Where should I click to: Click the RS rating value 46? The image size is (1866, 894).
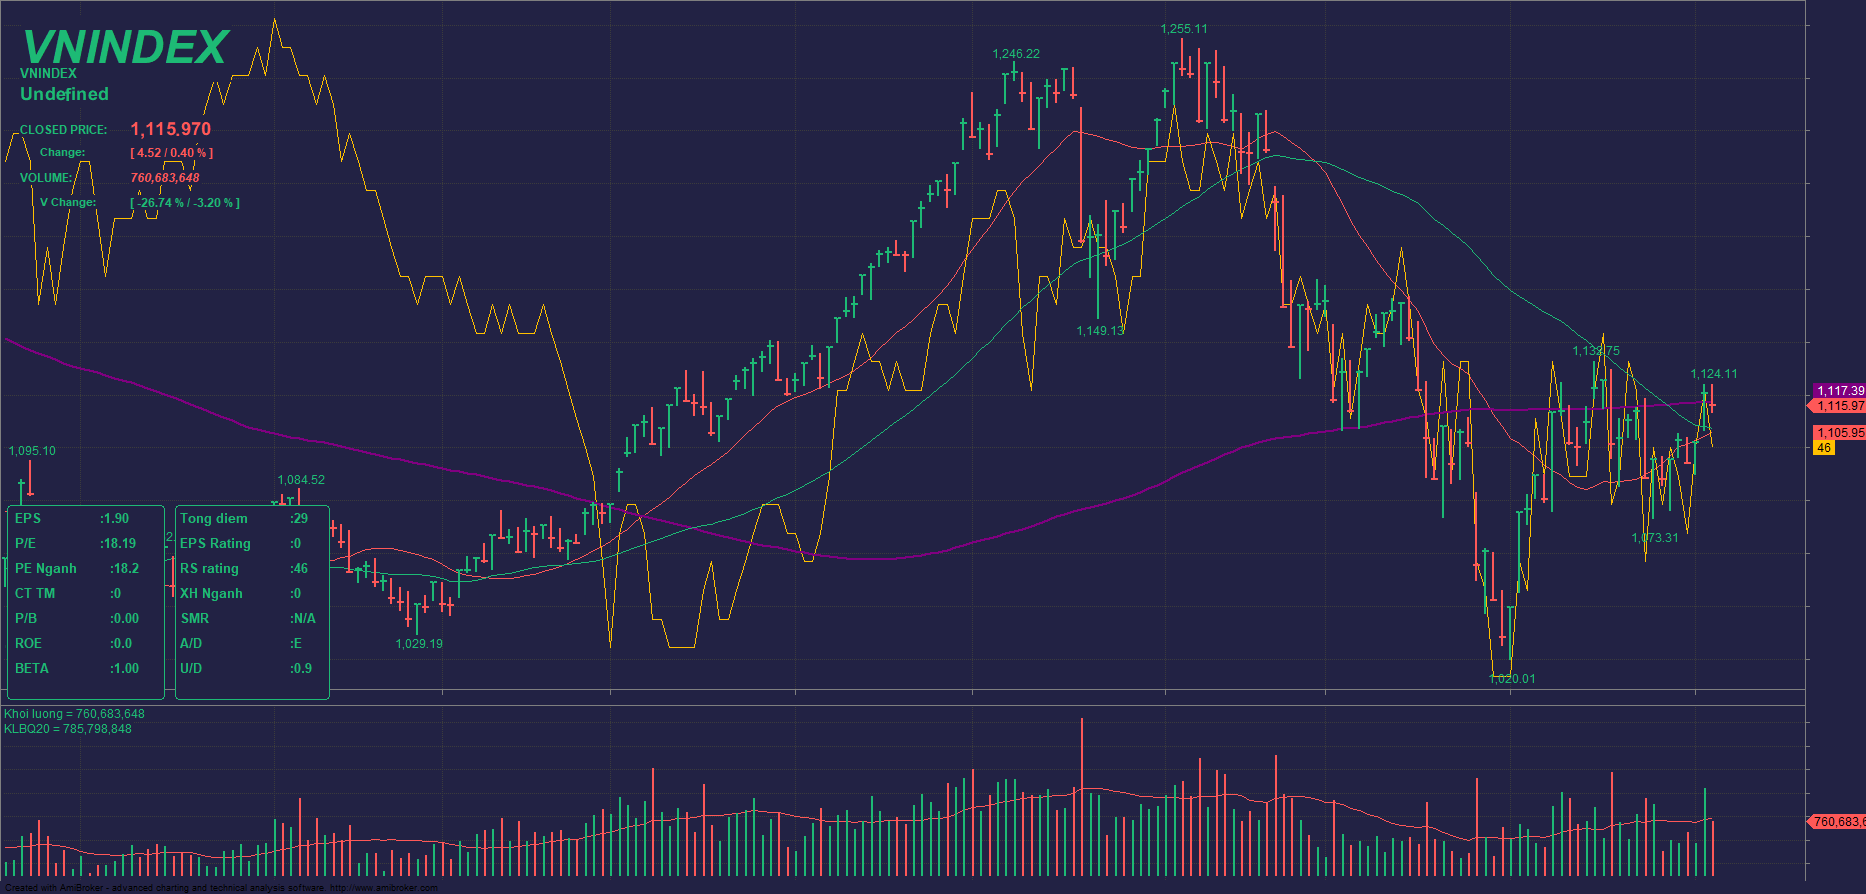pyautogui.click(x=298, y=569)
